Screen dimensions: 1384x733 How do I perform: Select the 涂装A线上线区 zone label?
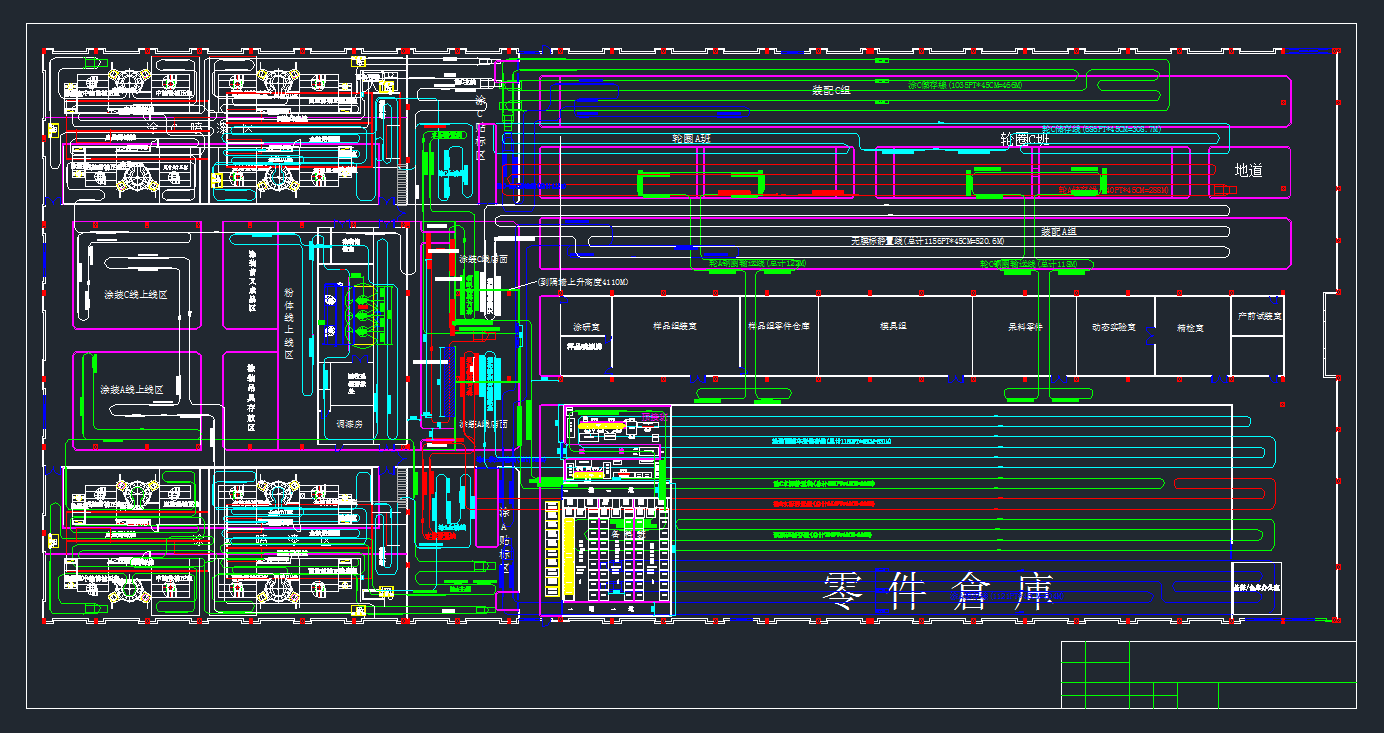click(x=131, y=390)
